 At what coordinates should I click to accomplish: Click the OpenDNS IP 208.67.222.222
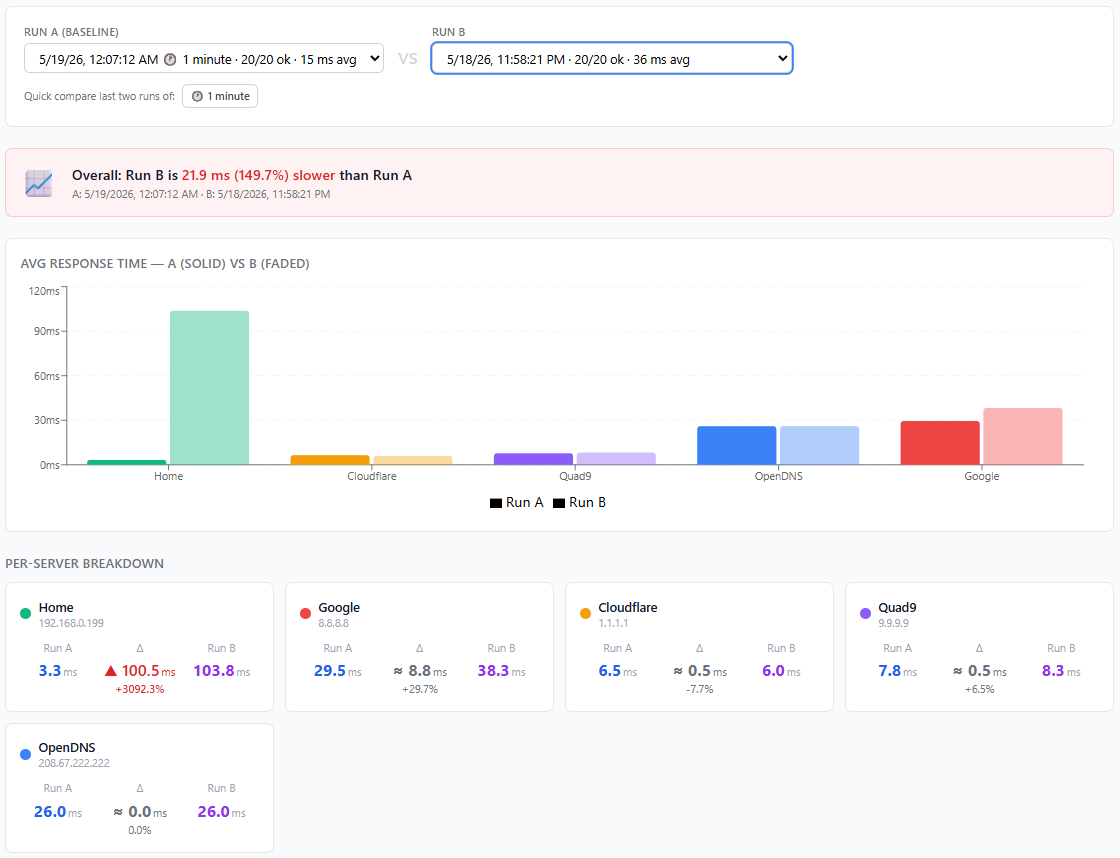[74, 763]
